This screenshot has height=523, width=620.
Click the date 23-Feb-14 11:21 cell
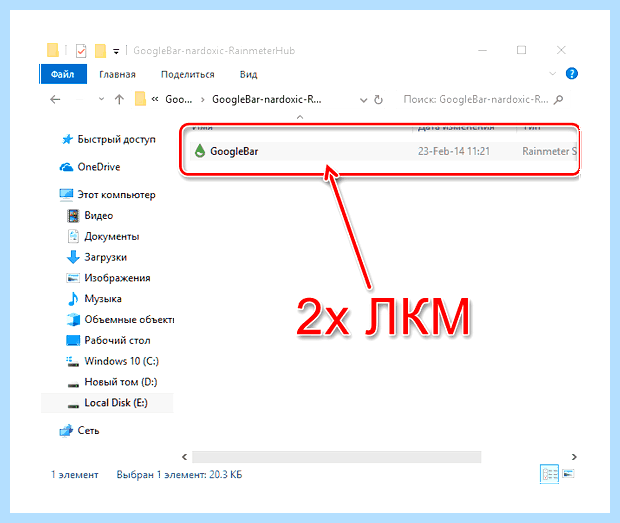click(x=454, y=151)
